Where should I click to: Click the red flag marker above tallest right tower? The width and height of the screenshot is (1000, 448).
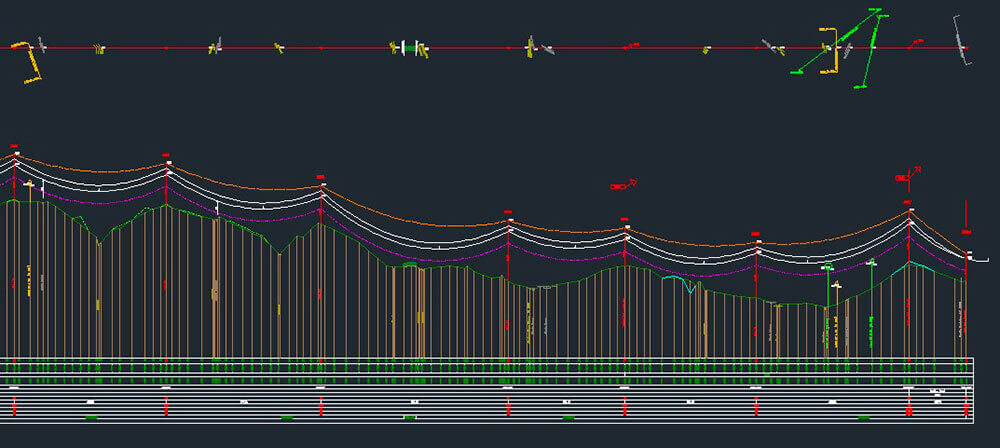coord(907,175)
